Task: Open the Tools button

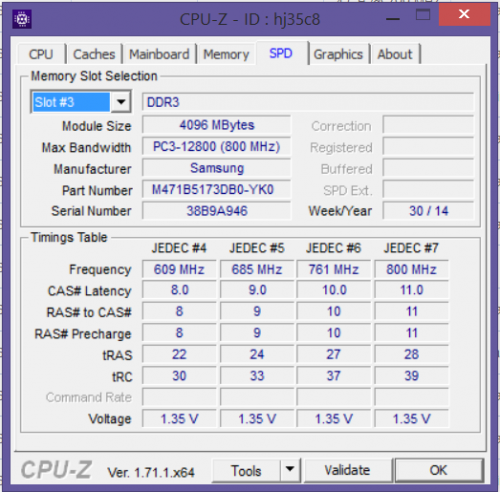Action: tap(246, 471)
